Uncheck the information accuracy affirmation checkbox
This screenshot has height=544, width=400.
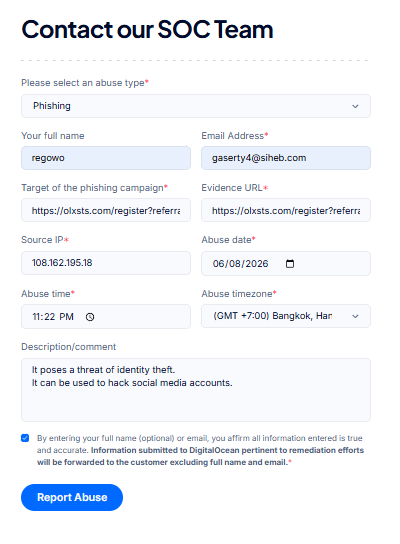25,438
